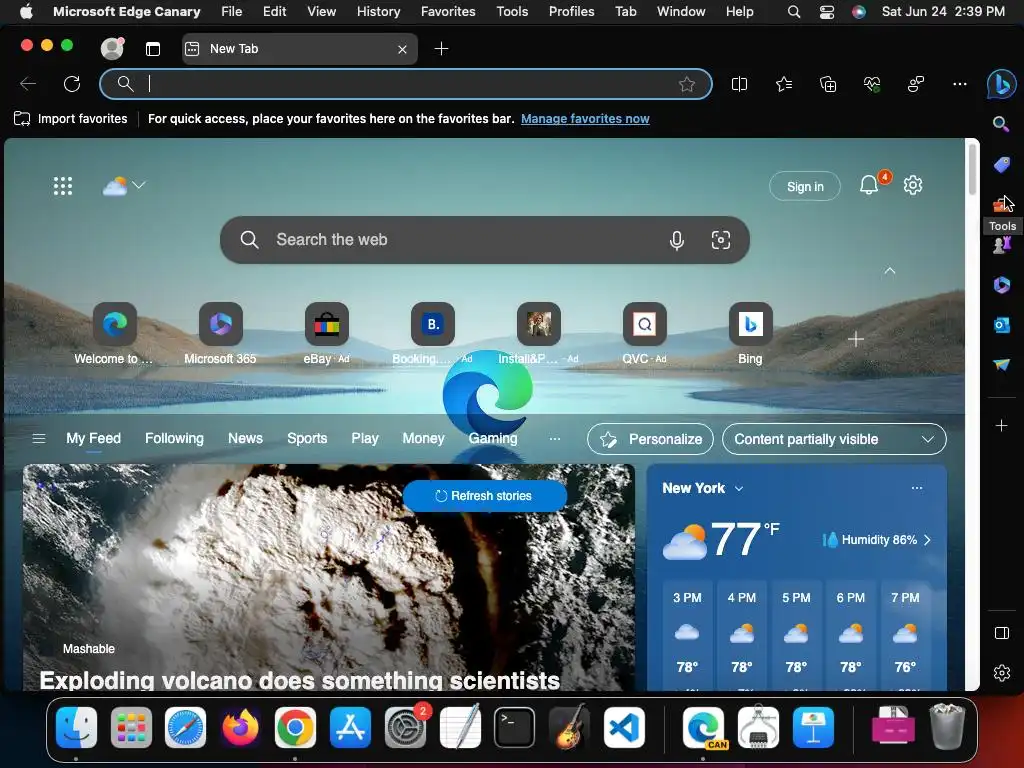1024x768 pixels.
Task: Open the Profiles menu
Action: [571, 12]
